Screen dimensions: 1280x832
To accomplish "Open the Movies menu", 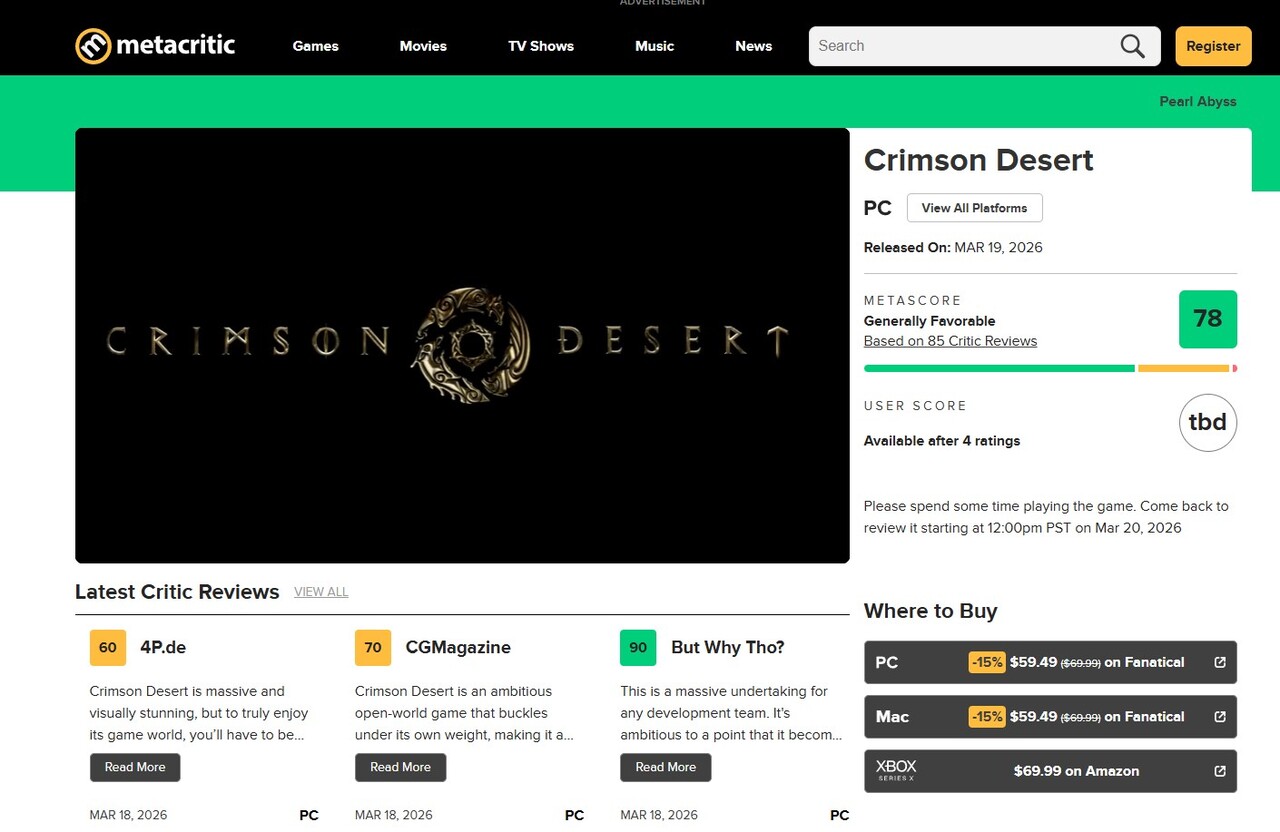I will tap(423, 46).
